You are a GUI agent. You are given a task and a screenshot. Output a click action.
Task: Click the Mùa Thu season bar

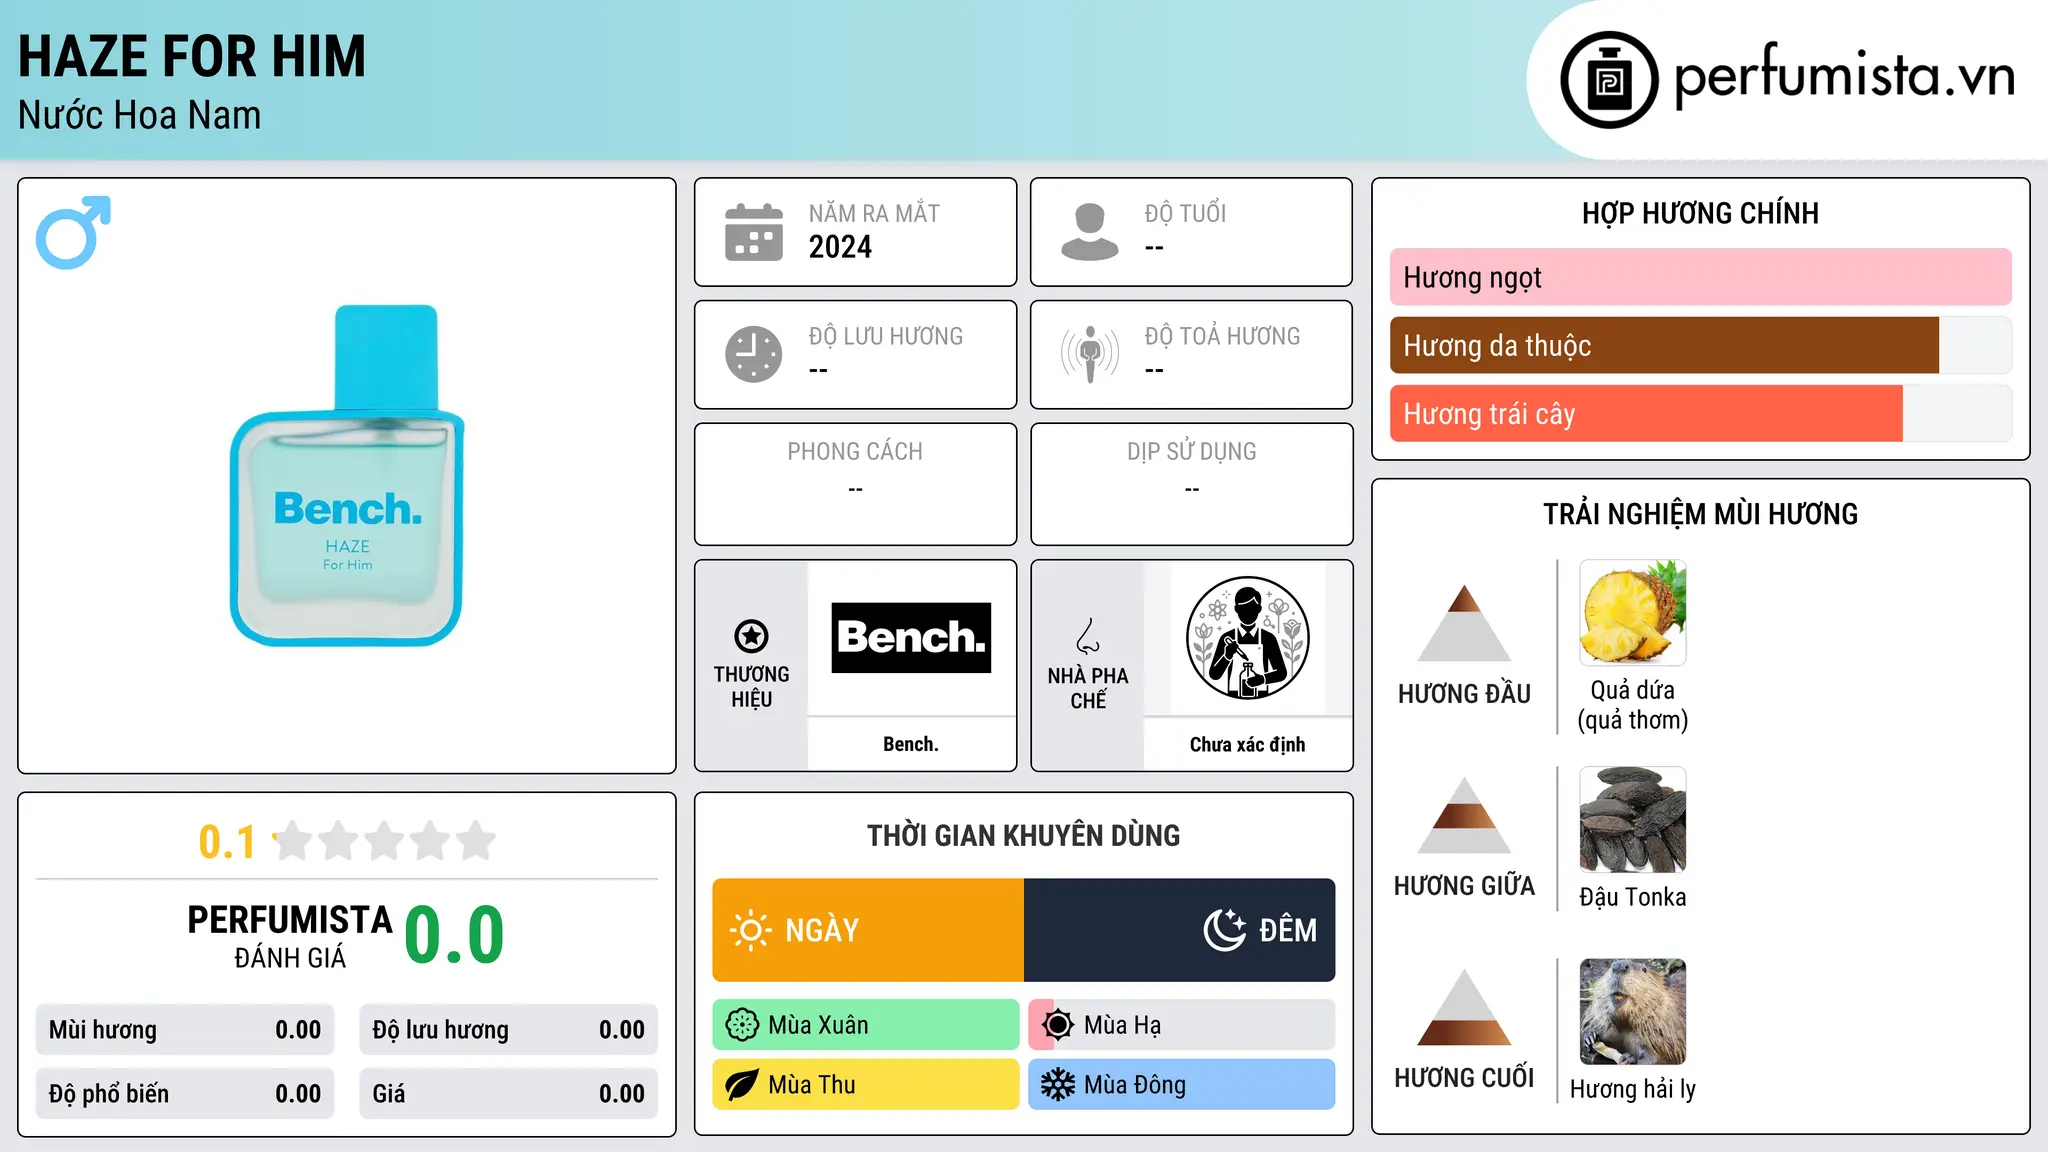(x=866, y=1085)
